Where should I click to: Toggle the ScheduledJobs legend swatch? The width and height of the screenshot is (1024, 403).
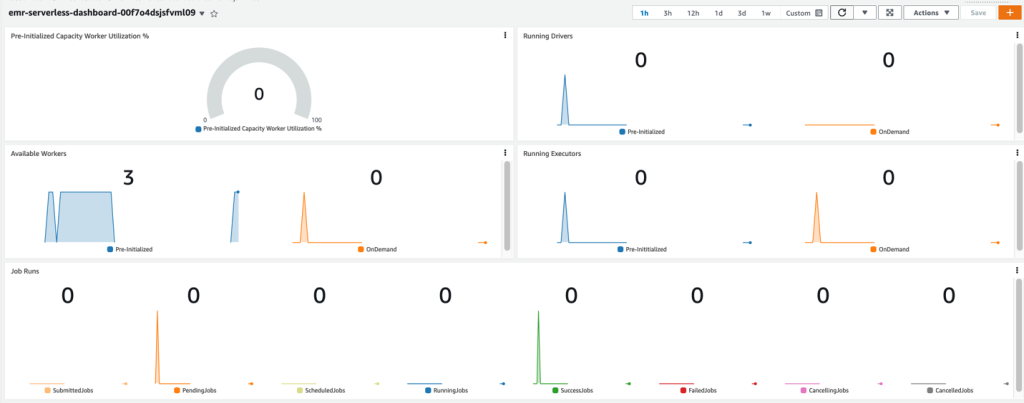pos(300,391)
